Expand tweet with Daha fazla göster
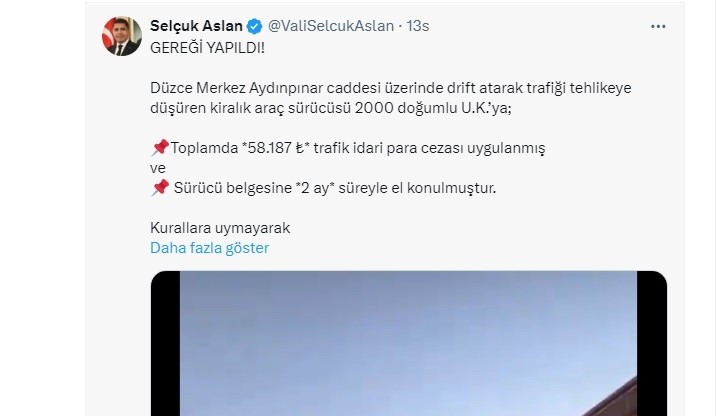The height and width of the screenshot is (416, 717). (x=209, y=248)
